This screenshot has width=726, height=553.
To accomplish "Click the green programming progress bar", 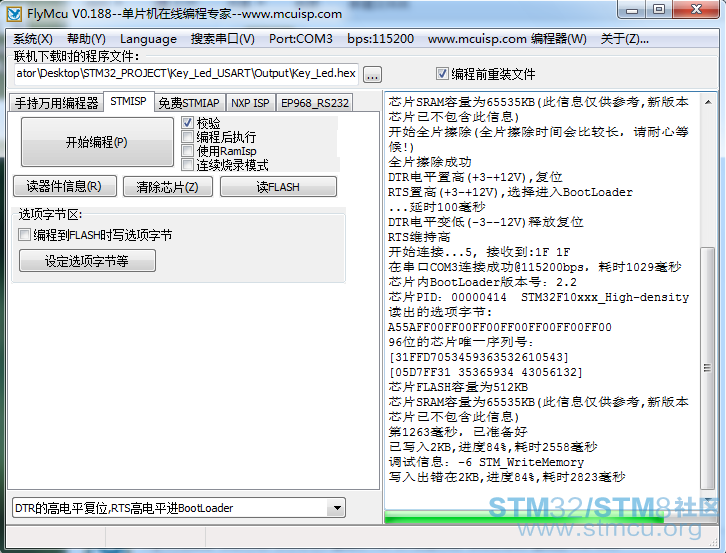I will point(524,518).
